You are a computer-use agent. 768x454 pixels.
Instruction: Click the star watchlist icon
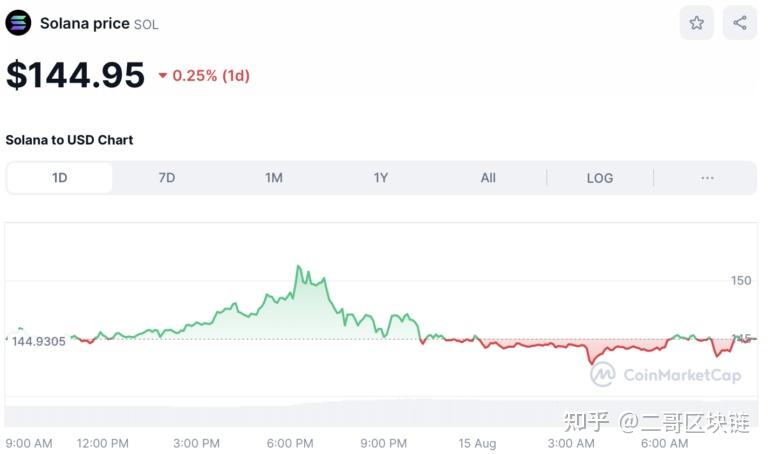pyautogui.click(x=697, y=23)
